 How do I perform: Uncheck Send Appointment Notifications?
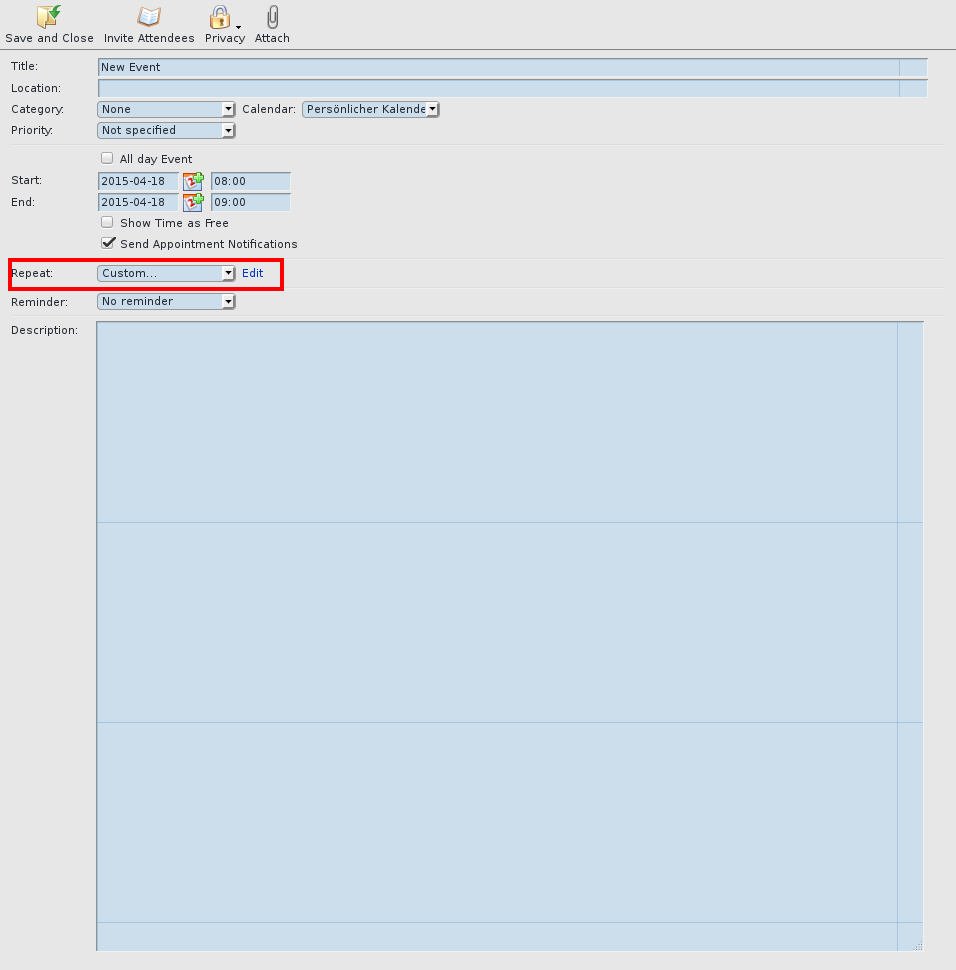click(108, 243)
